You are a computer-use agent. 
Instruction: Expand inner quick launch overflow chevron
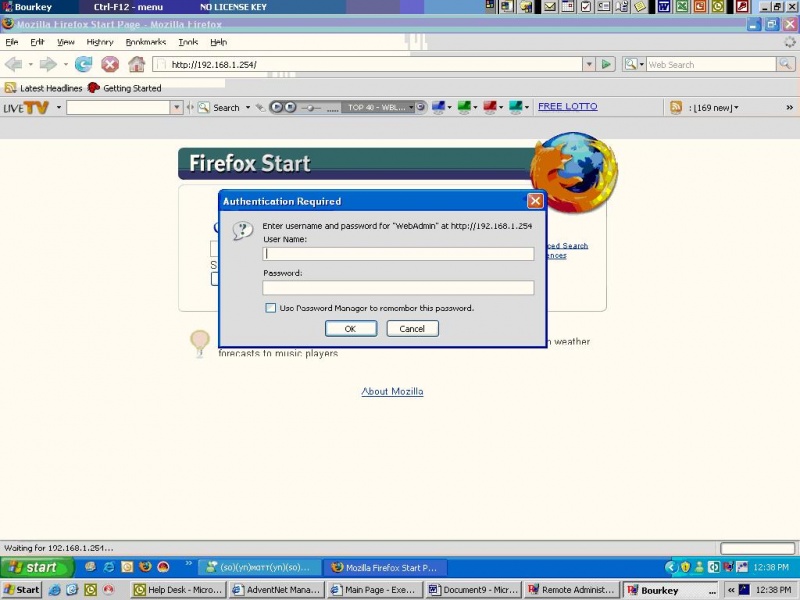pyautogui.click(x=188, y=563)
